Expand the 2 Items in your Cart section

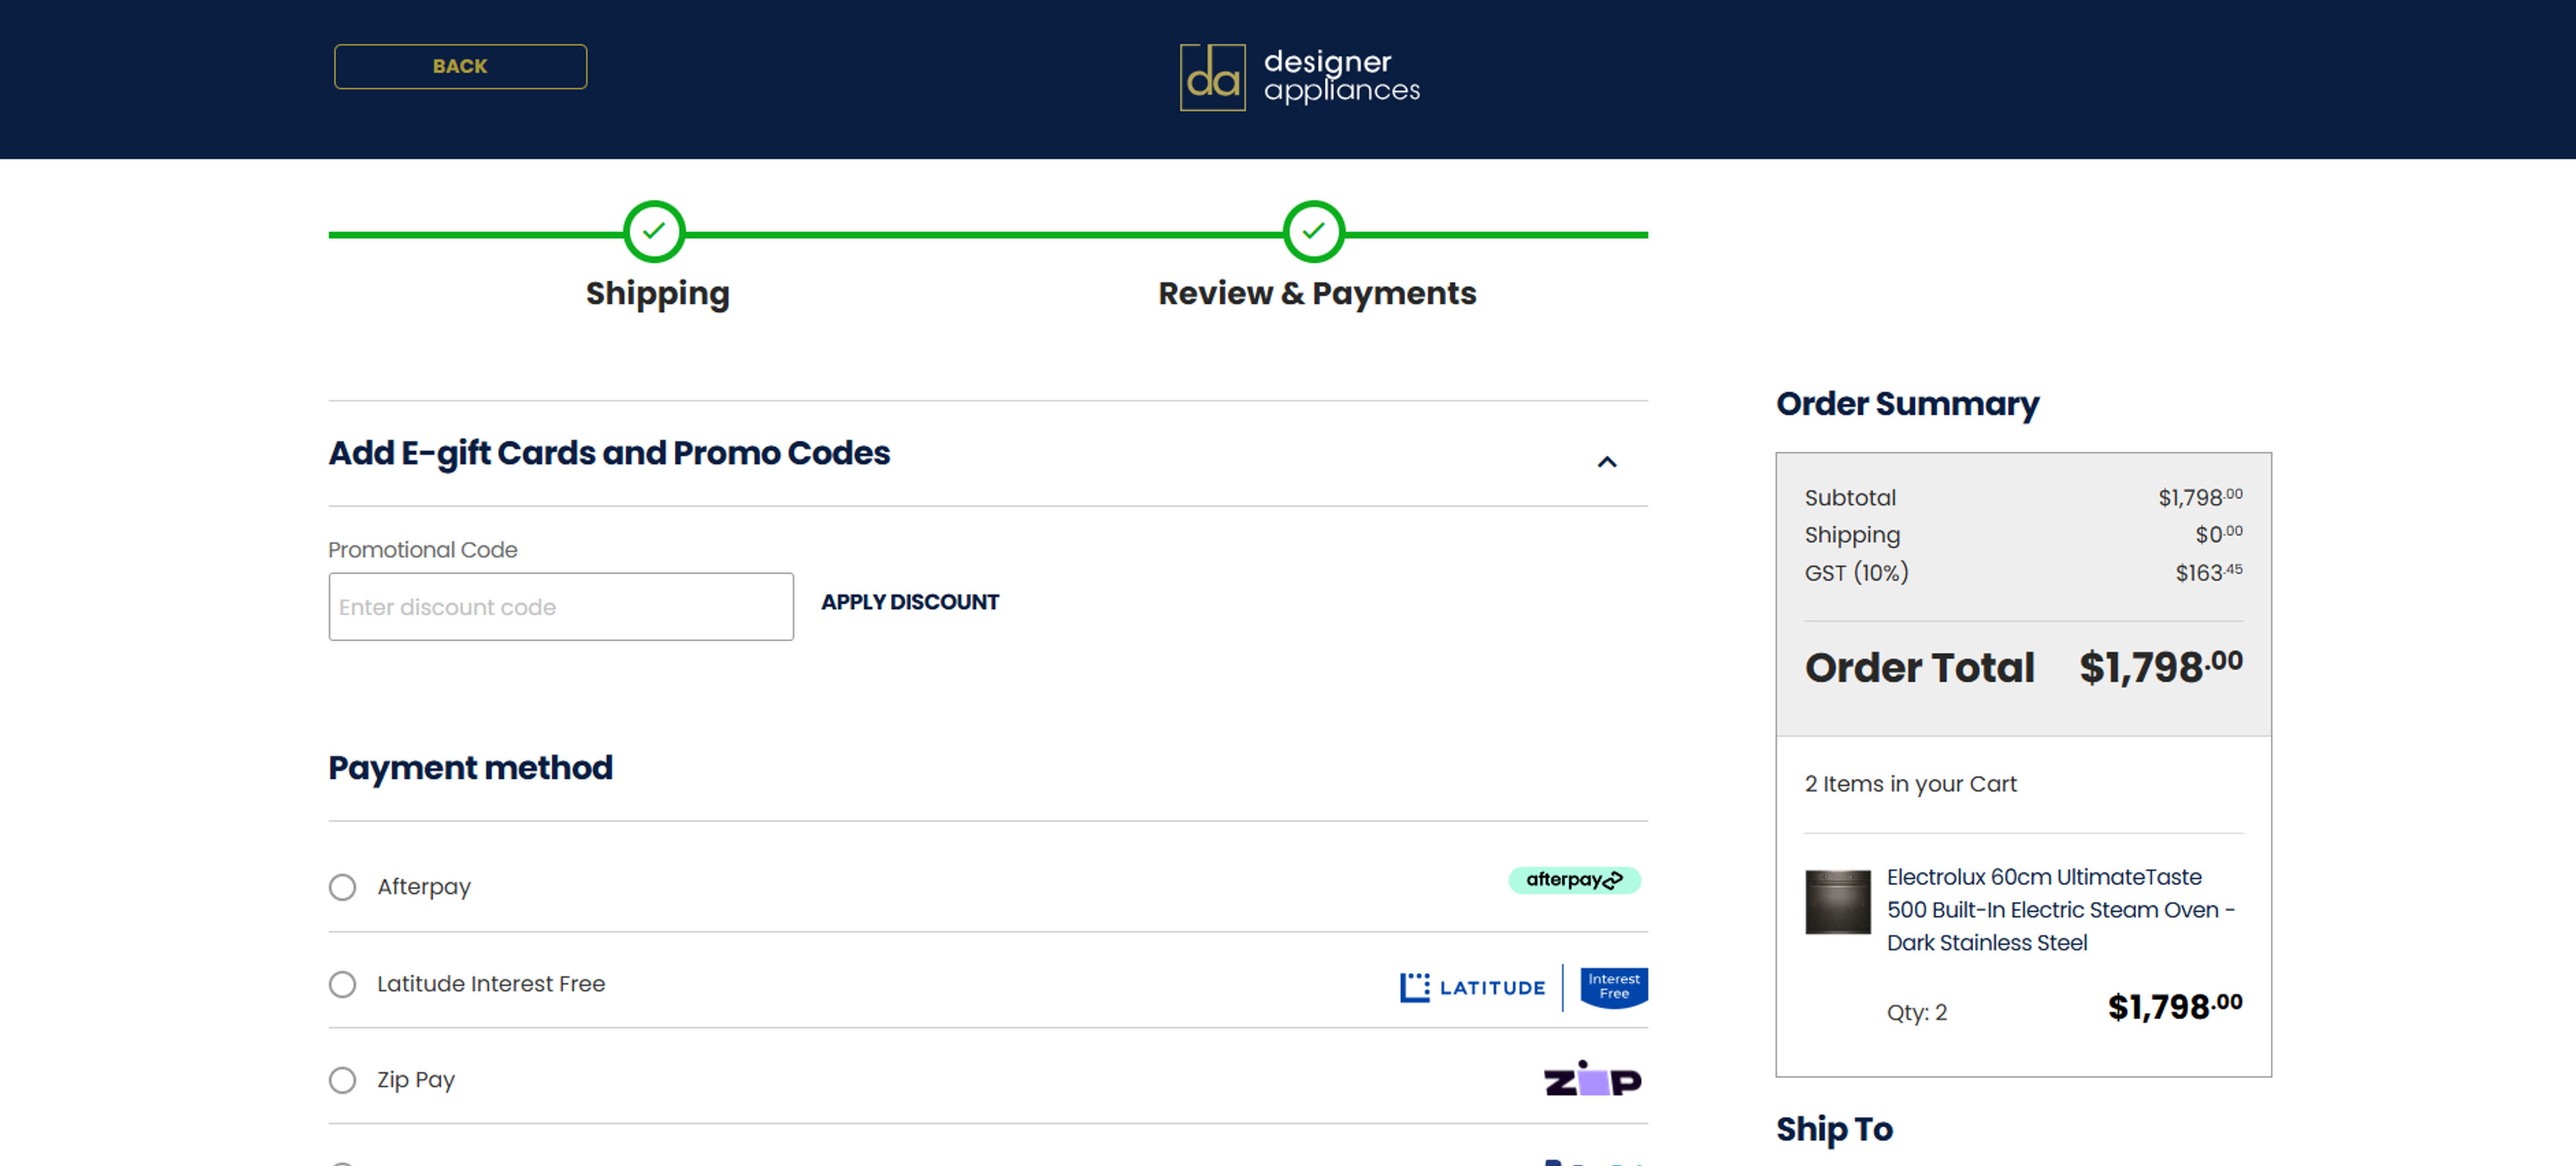(x=1910, y=784)
